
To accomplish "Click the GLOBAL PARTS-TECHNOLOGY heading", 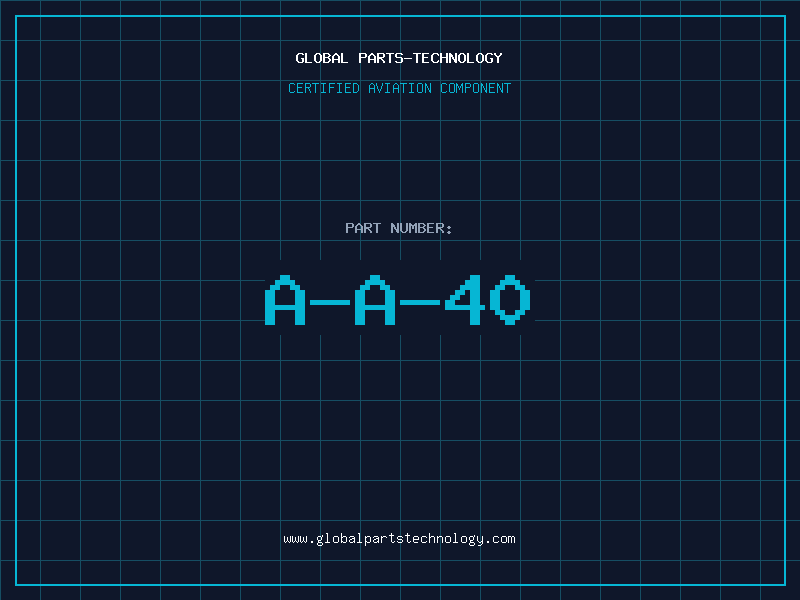I will pos(399,58).
